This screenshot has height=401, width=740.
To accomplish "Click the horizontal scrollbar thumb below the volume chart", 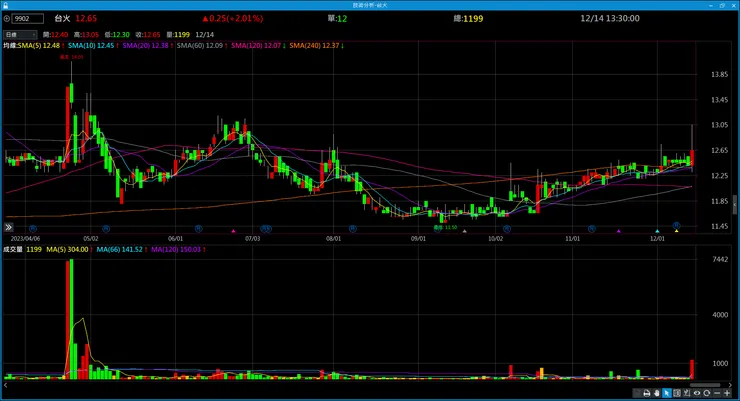I will click(x=705, y=385).
